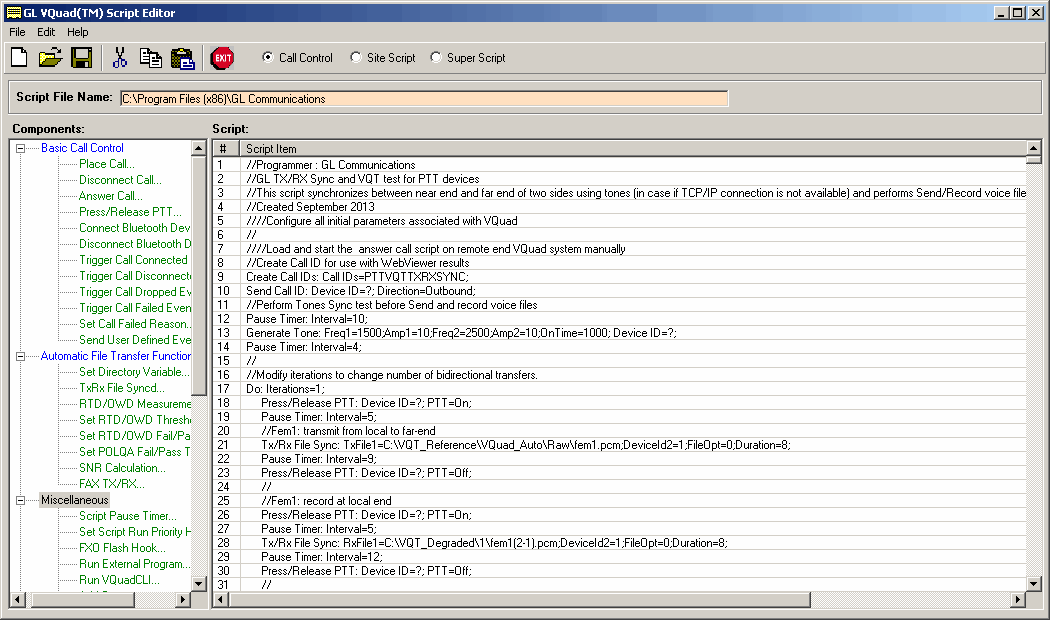The width and height of the screenshot is (1050, 620).
Task: Select Set POLQA Fail/Pass component
Action: click(135, 453)
